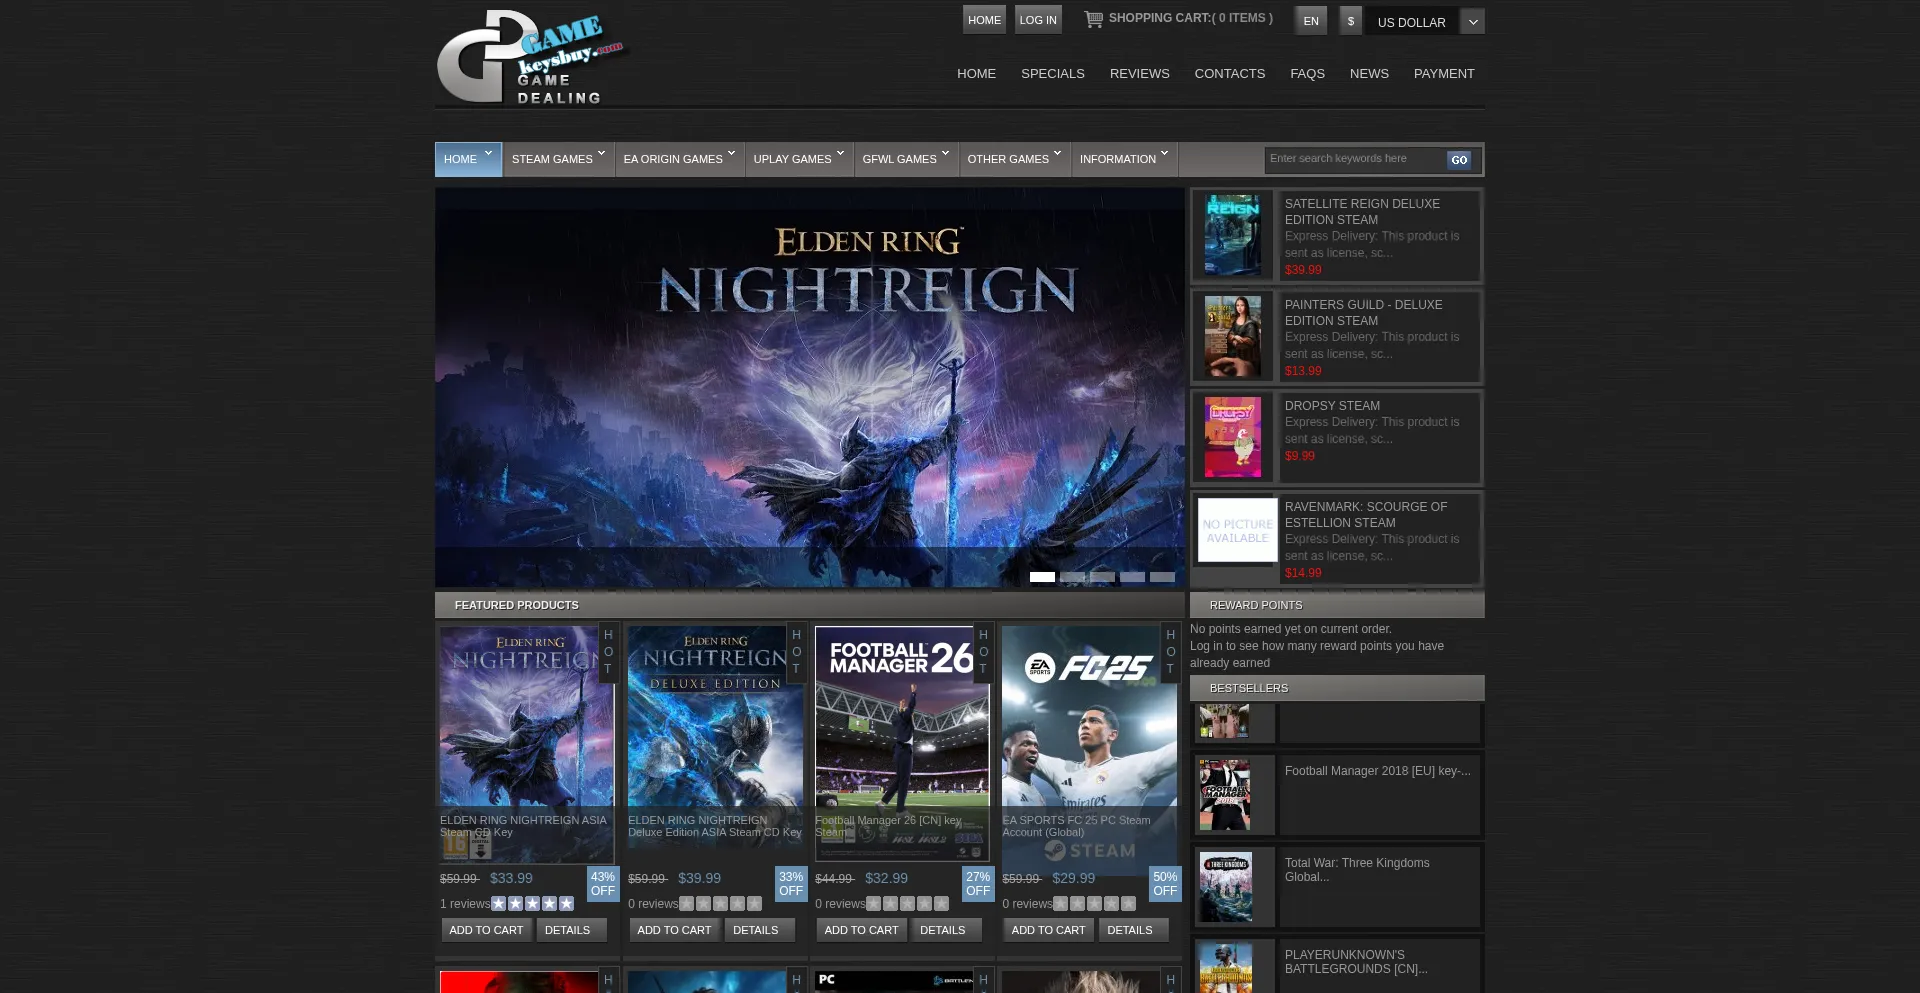1920x993 pixels.
Task: Open the SPECIALS menu link
Action: 1052,74
